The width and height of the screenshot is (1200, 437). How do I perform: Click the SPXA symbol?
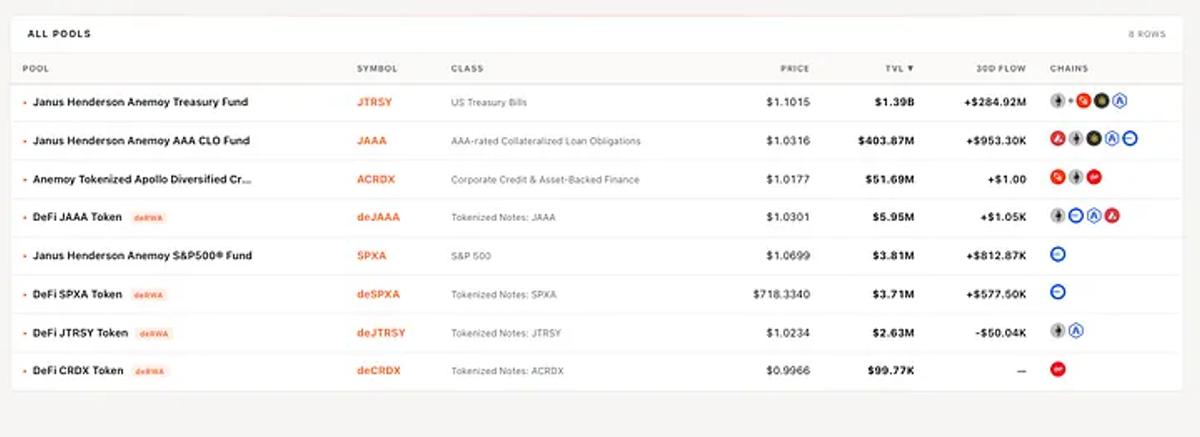pyautogui.click(x=371, y=256)
